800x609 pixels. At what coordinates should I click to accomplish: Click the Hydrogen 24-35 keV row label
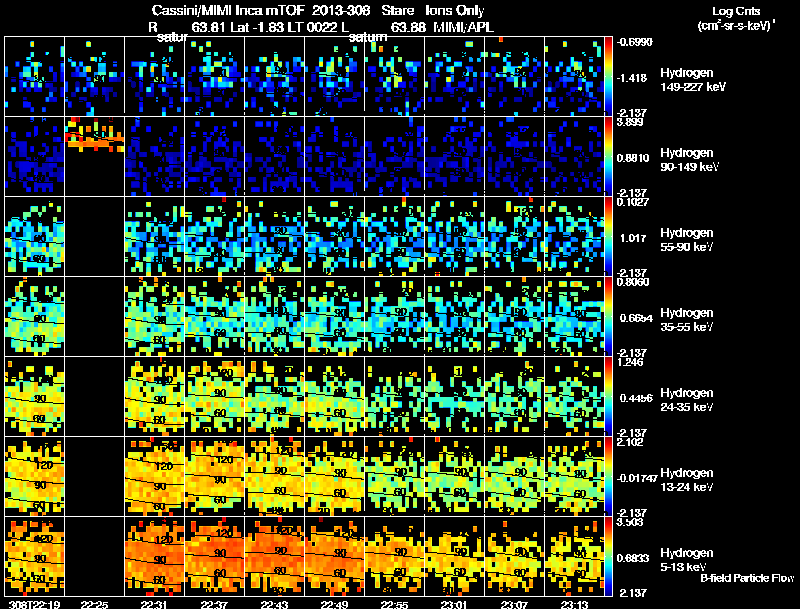coord(687,400)
